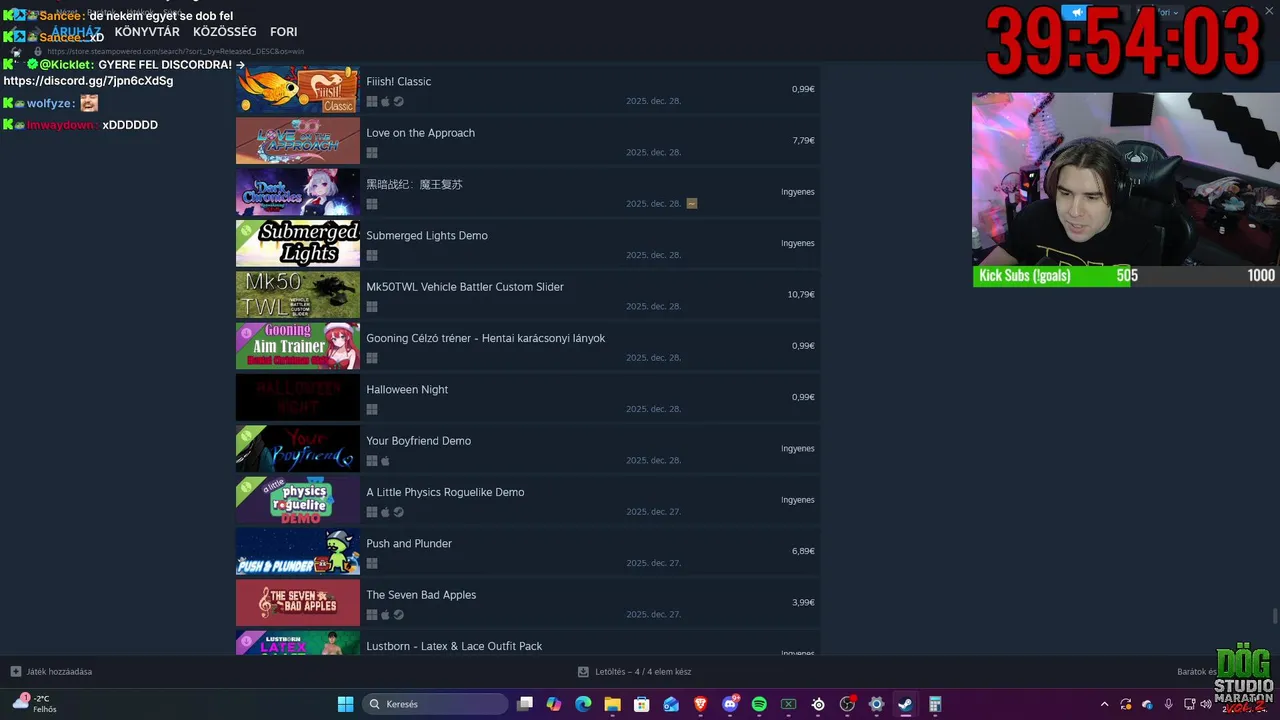
Task: Click the small tan badge icon beside 黑暗战纪's date
Action: (x=692, y=203)
